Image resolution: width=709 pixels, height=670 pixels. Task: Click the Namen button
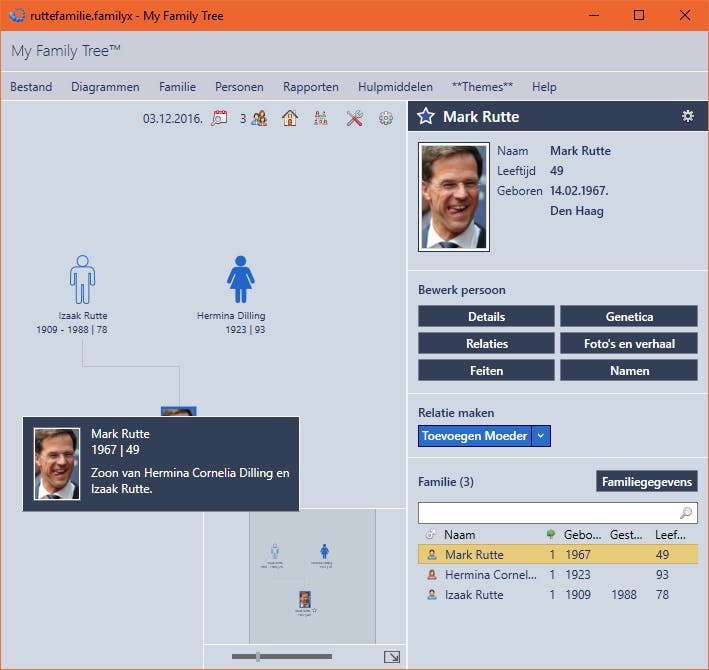629,371
